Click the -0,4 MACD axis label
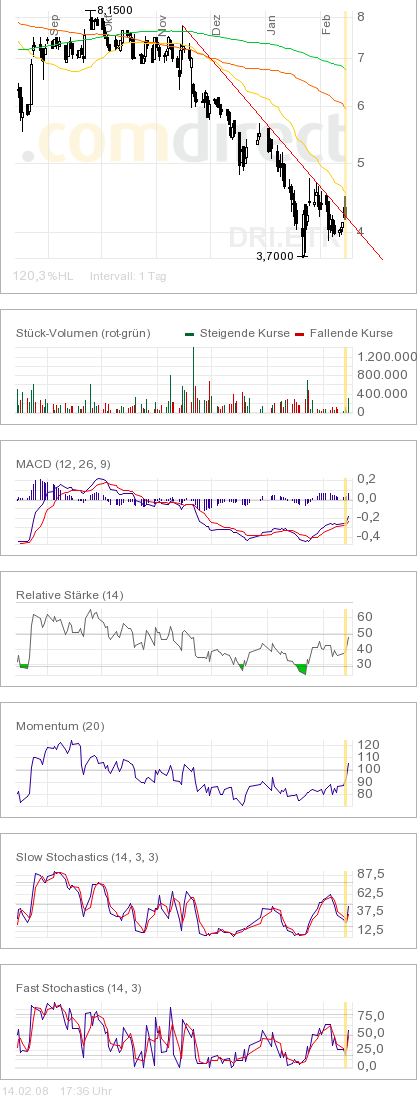This screenshot has height=1098, width=417. 369,536
